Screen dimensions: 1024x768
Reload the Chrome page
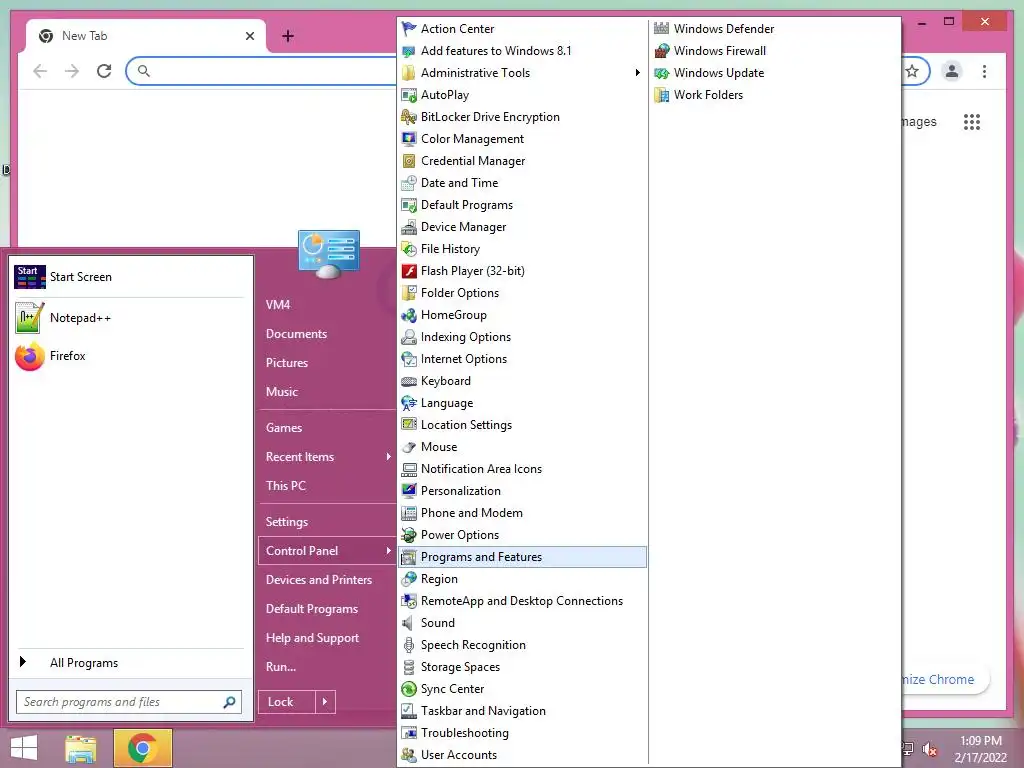104,71
